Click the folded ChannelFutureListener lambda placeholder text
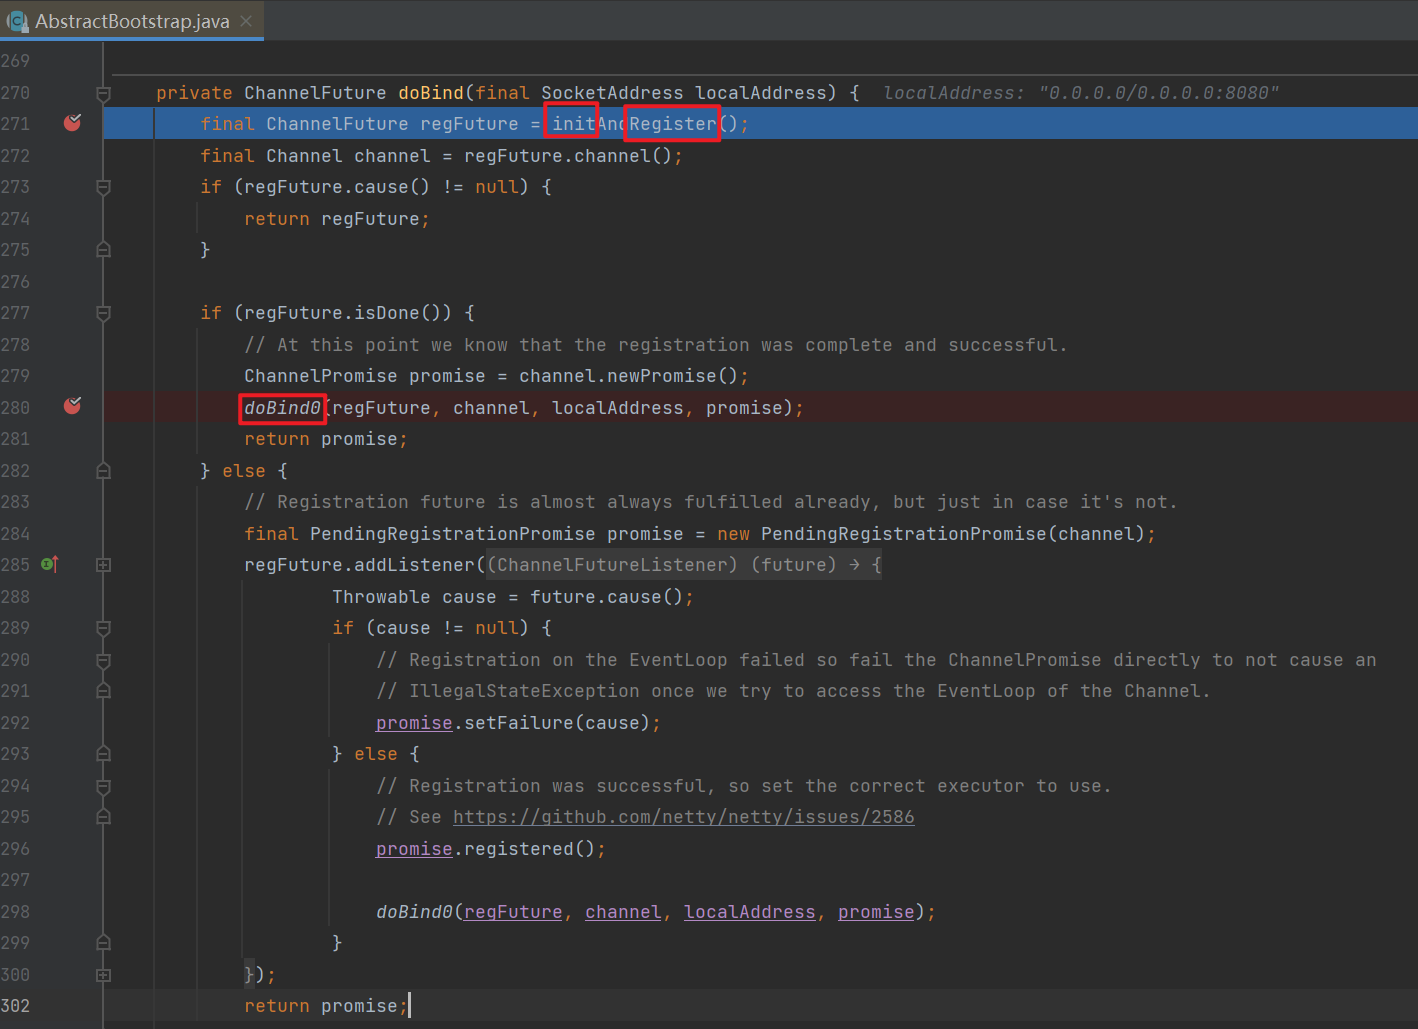 [684, 565]
